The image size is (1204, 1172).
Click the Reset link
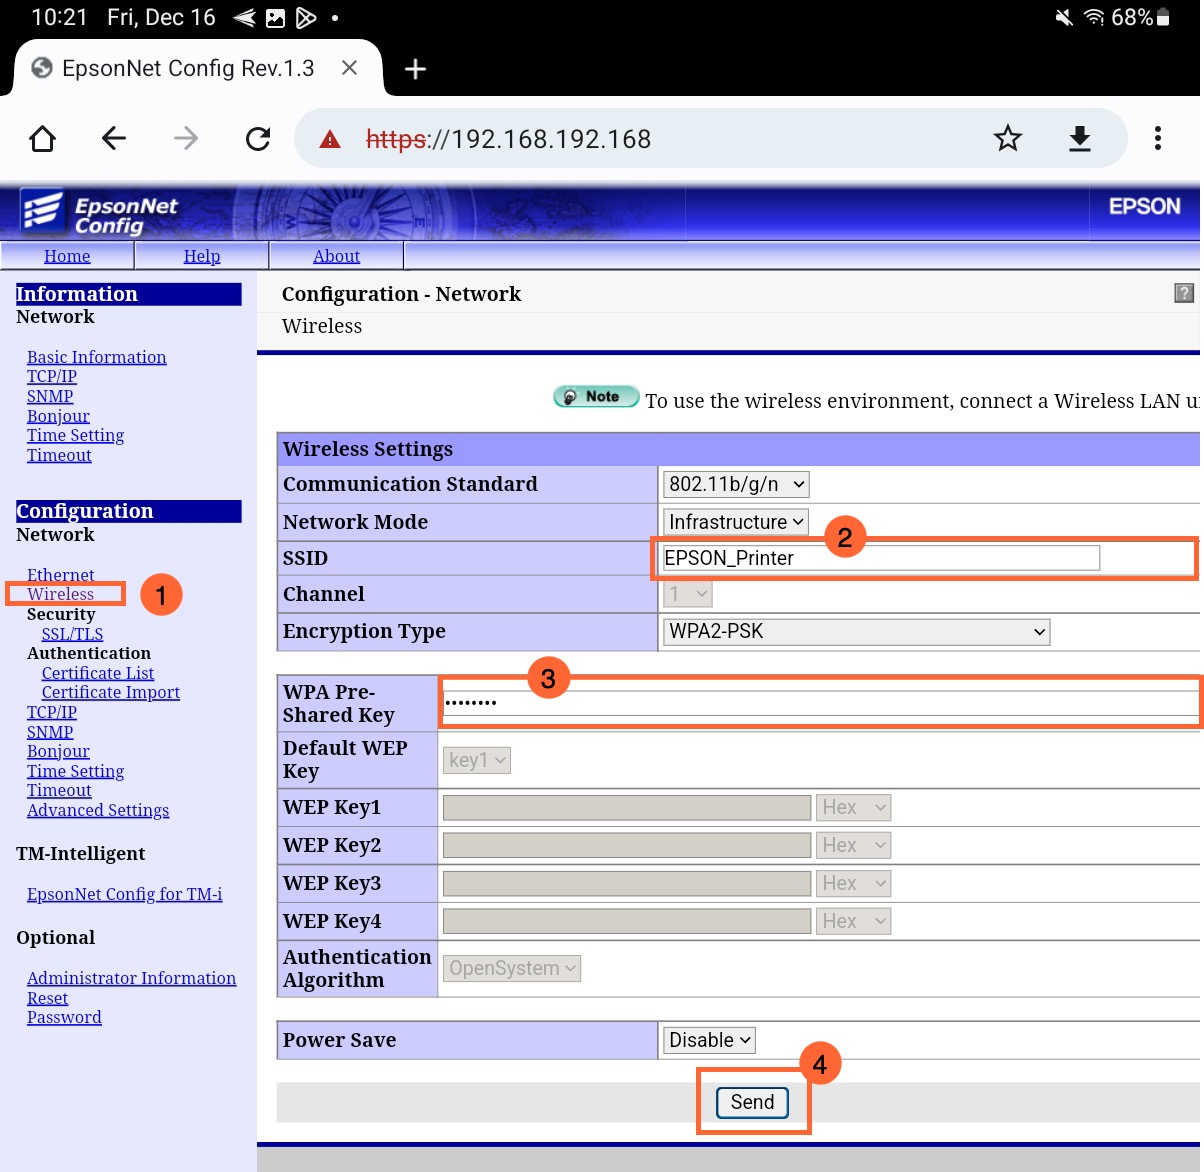pos(48,998)
